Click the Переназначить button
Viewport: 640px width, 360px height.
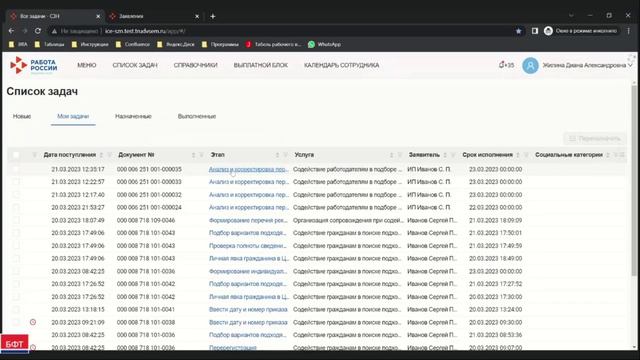point(595,139)
